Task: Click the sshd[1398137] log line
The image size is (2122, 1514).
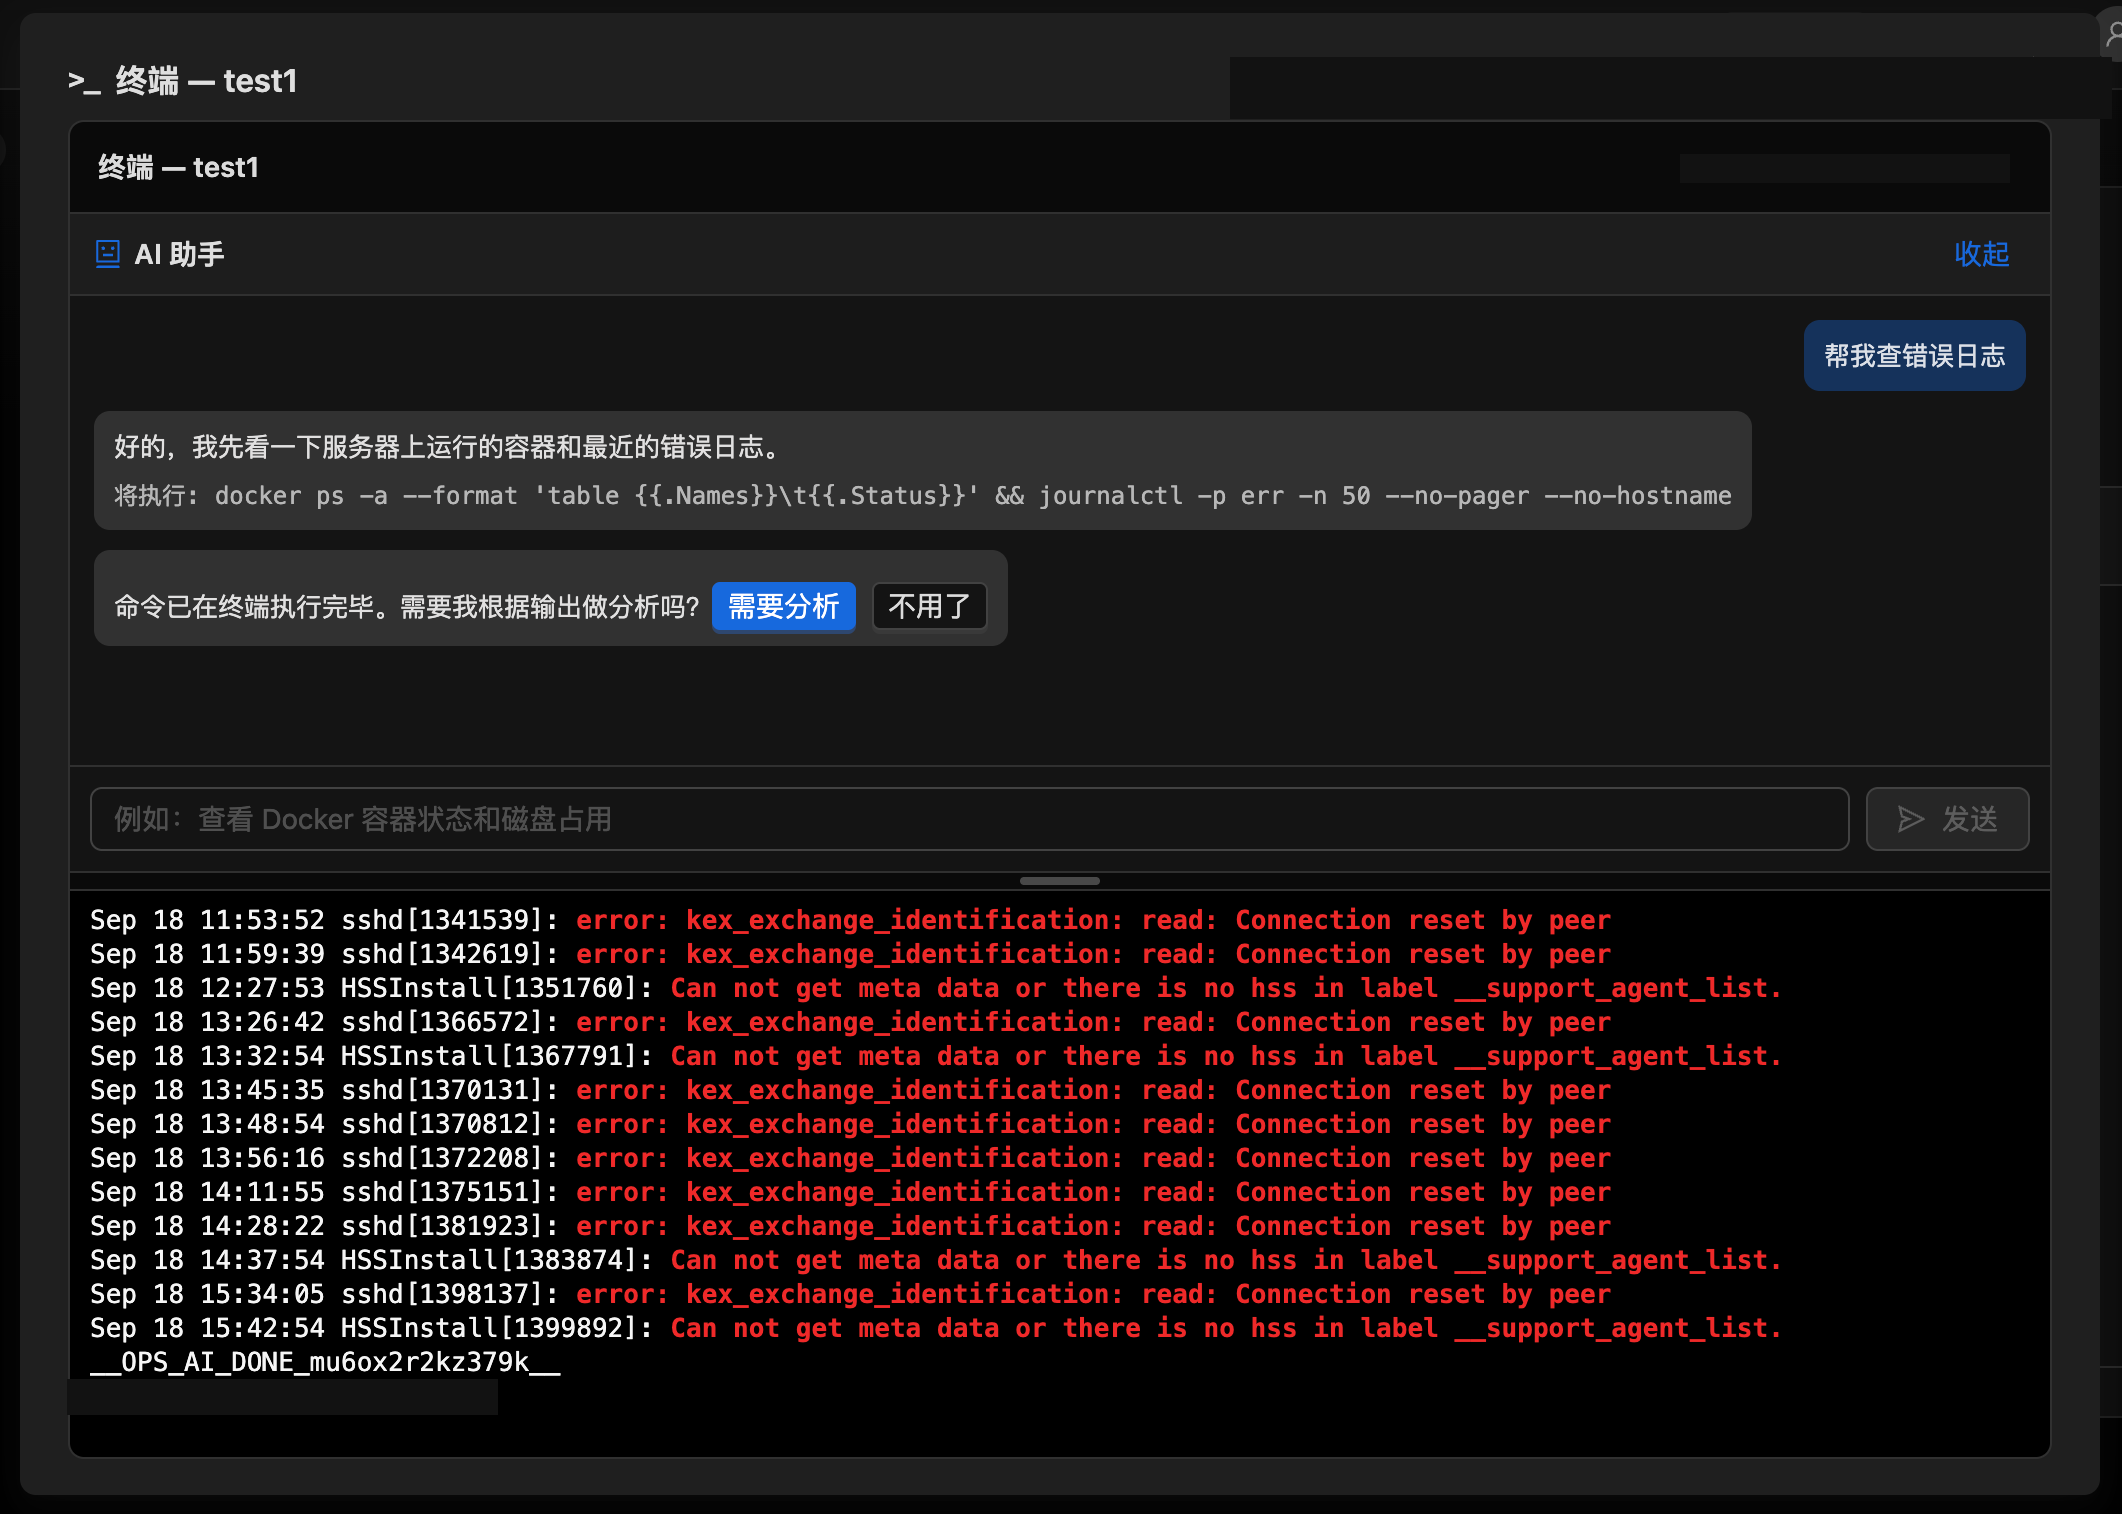Action: click(x=850, y=1294)
